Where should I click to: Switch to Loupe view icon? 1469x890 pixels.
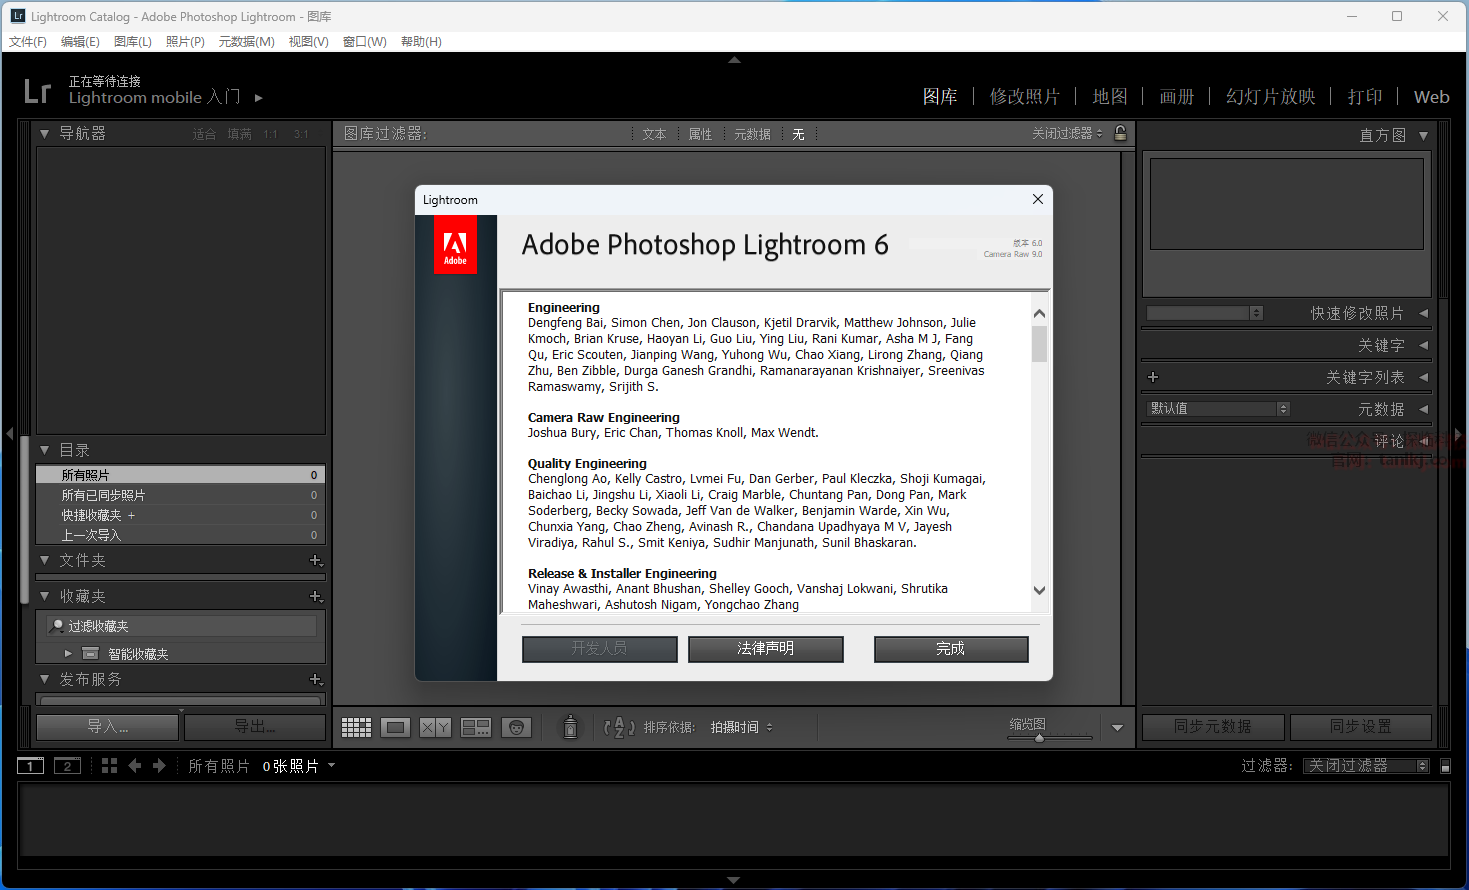(x=395, y=727)
